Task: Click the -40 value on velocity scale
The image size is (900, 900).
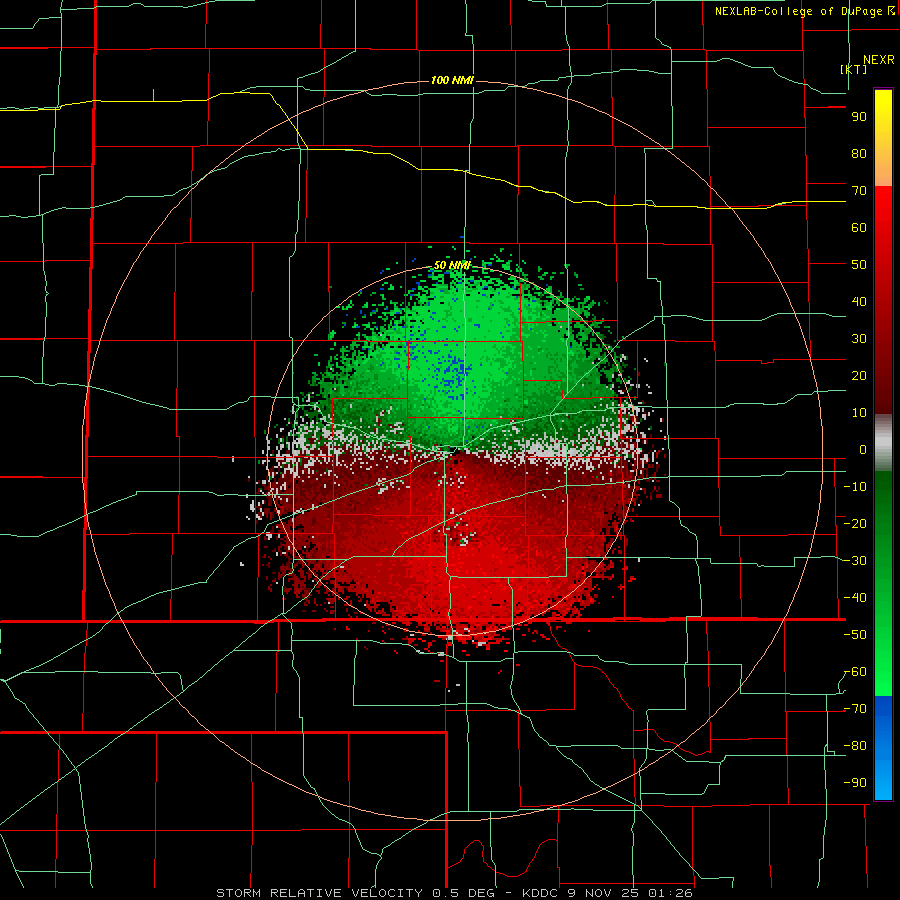Action: [855, 598]
